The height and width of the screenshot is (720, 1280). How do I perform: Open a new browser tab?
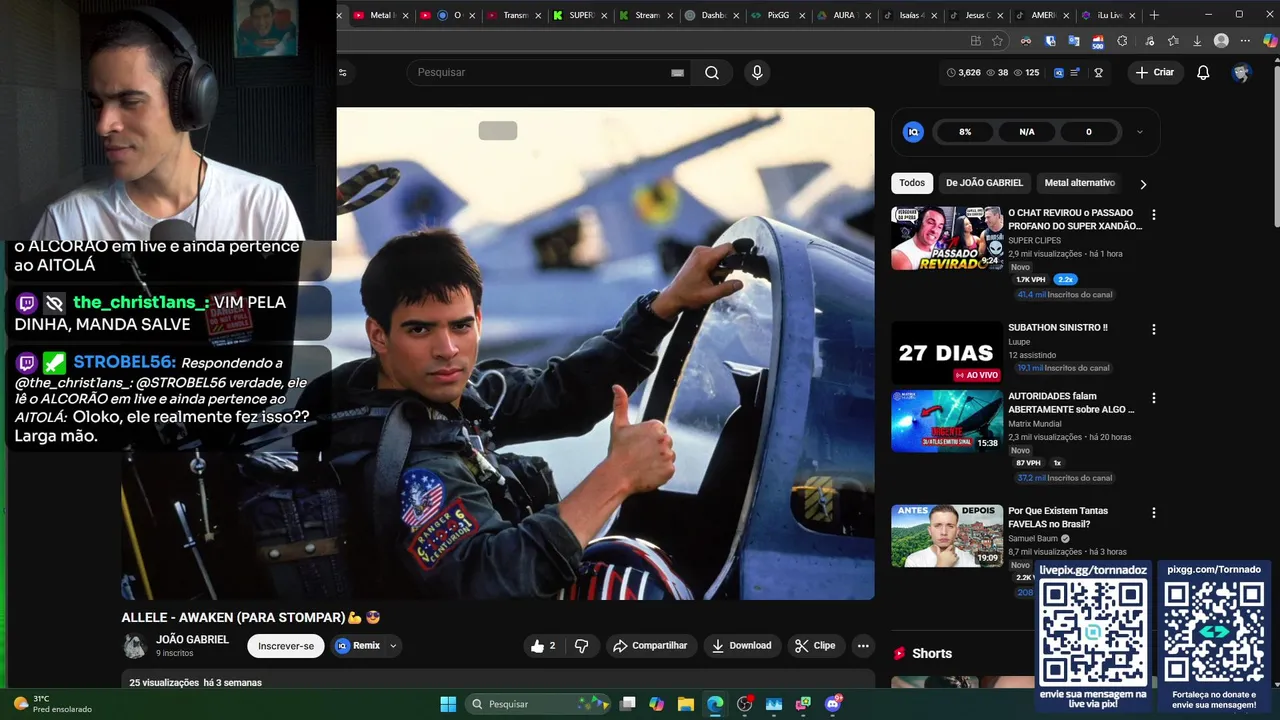coord(1154,15)
